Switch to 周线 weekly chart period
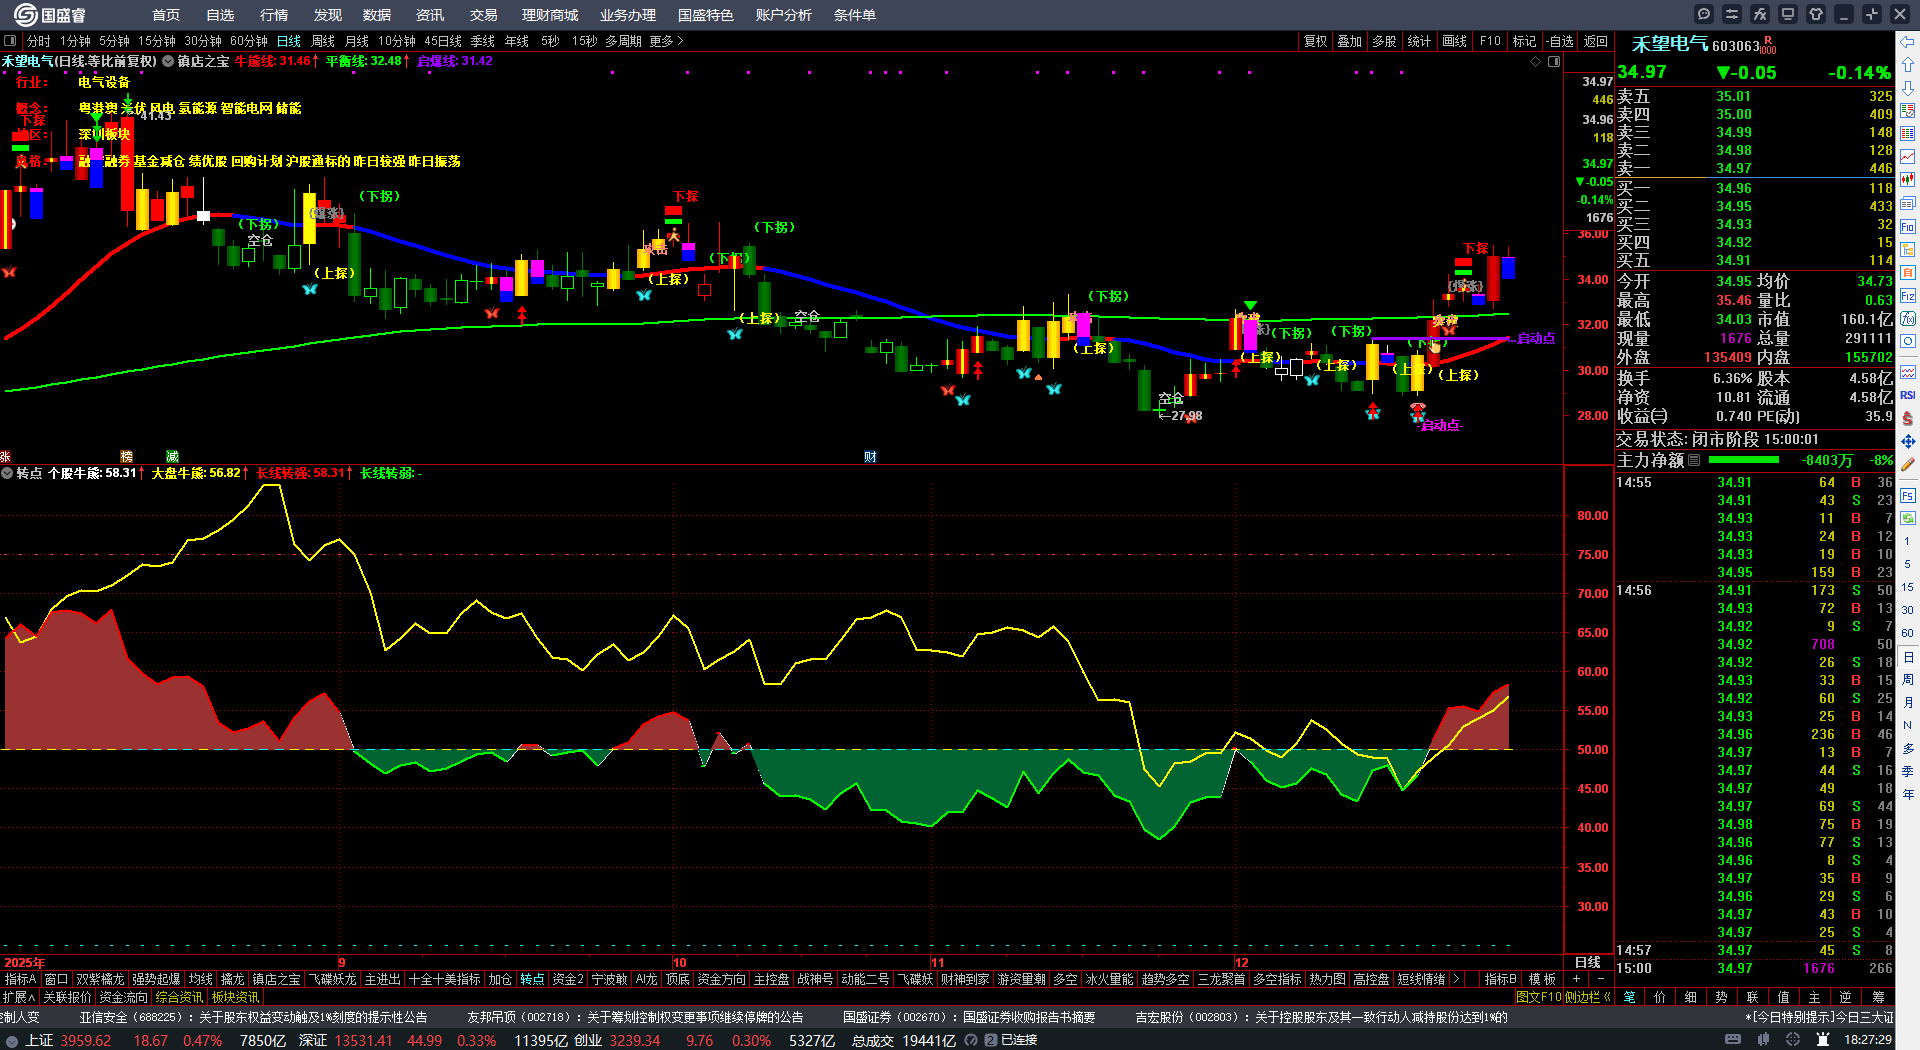The width and height of the screenshot is (1920, 1050). [x=323, y=41]
